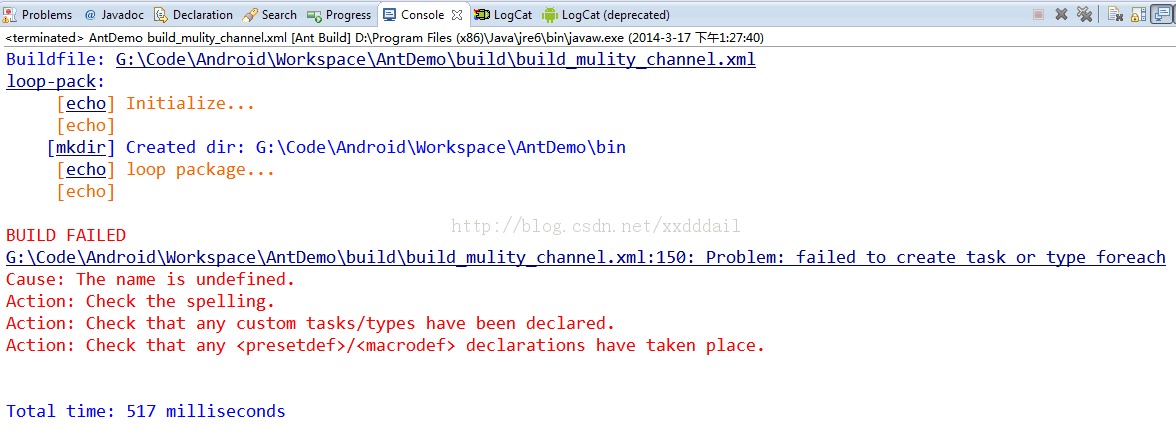Click 'Created dir' bin path text

tap(376, 148)
